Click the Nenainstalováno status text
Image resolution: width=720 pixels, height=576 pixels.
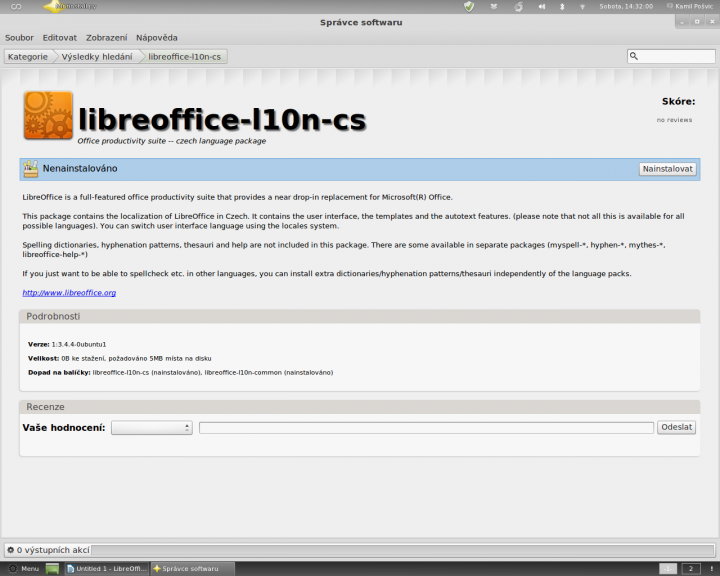coord(80,169)
